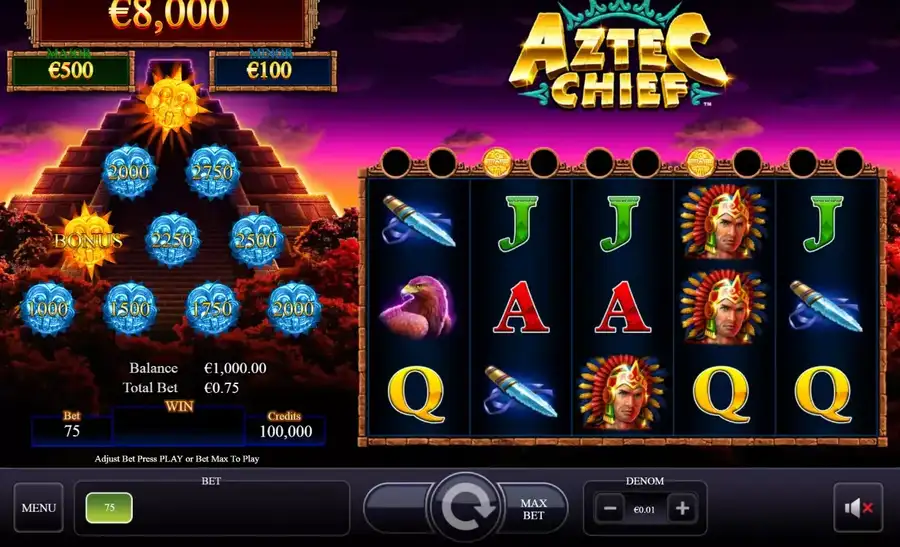Click the golden sun mask atop pyramid
The width and height of the screenshot is (900, 547).
[172, 104]
